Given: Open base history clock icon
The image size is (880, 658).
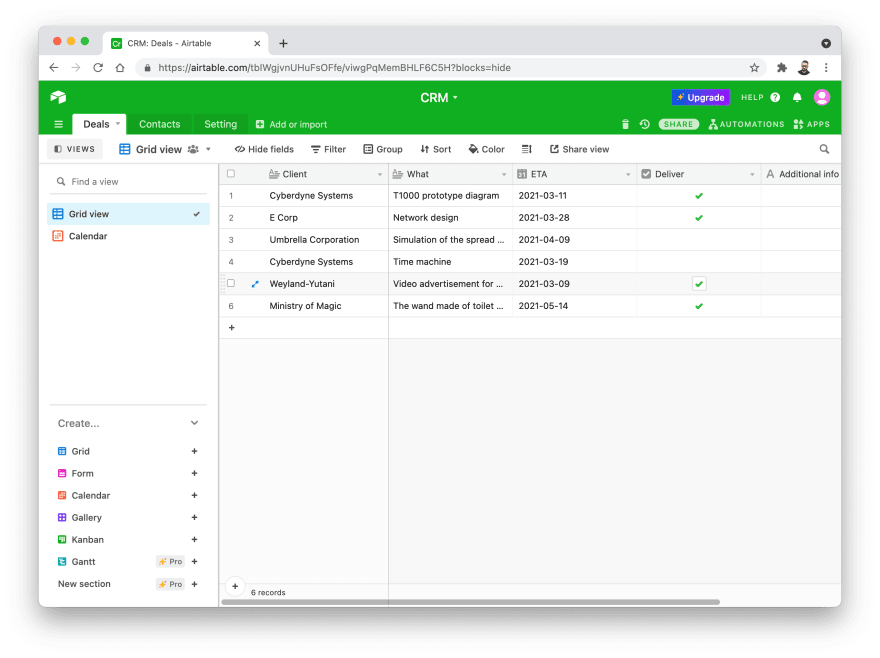Looking at the screenshot, I should click(x=644, y=124).
